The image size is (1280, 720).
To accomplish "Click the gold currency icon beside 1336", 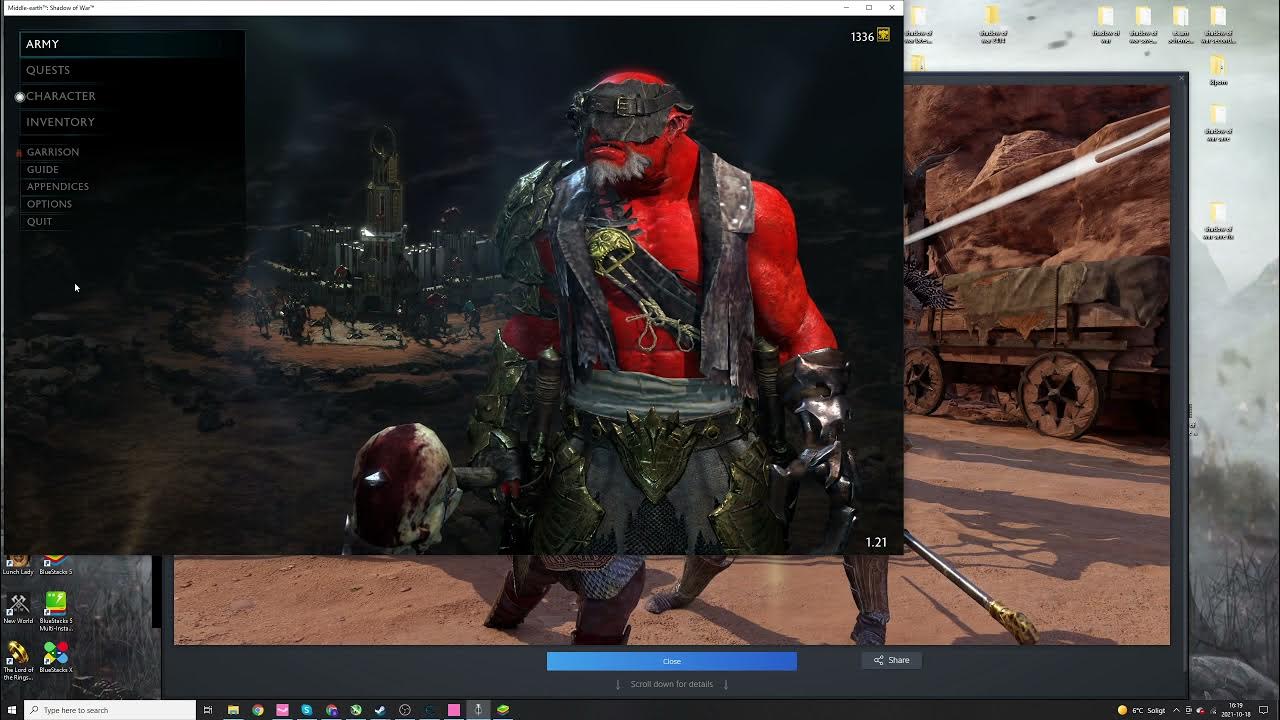I will click(x=883, y=36).
